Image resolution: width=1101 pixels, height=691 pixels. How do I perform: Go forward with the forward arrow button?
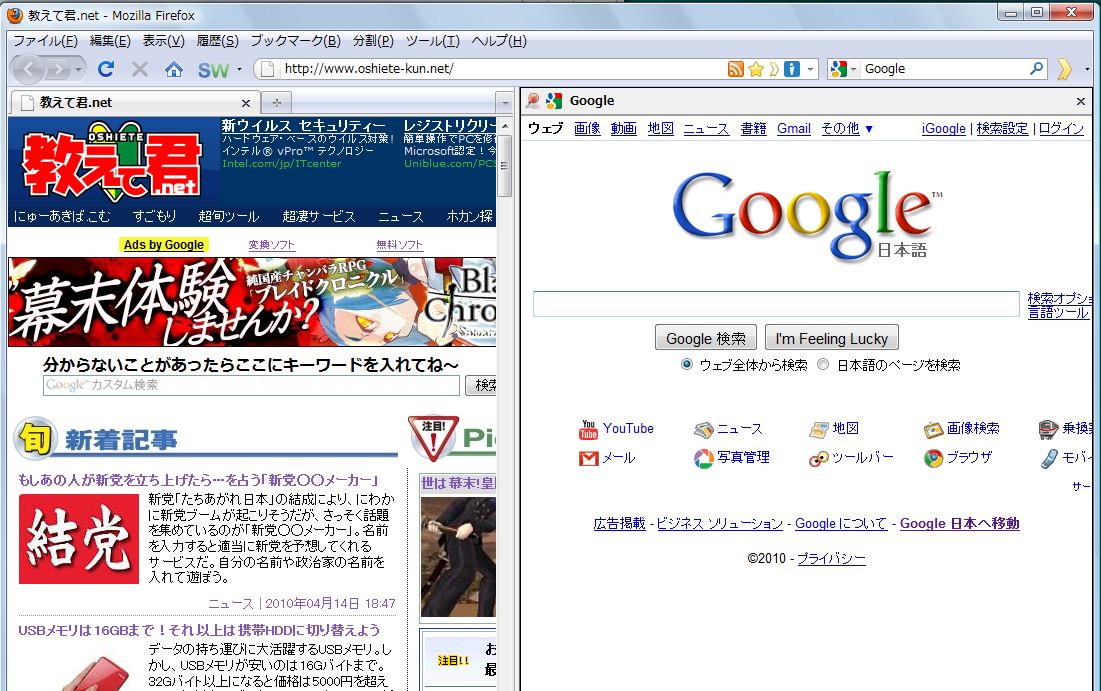click(59, 69)
